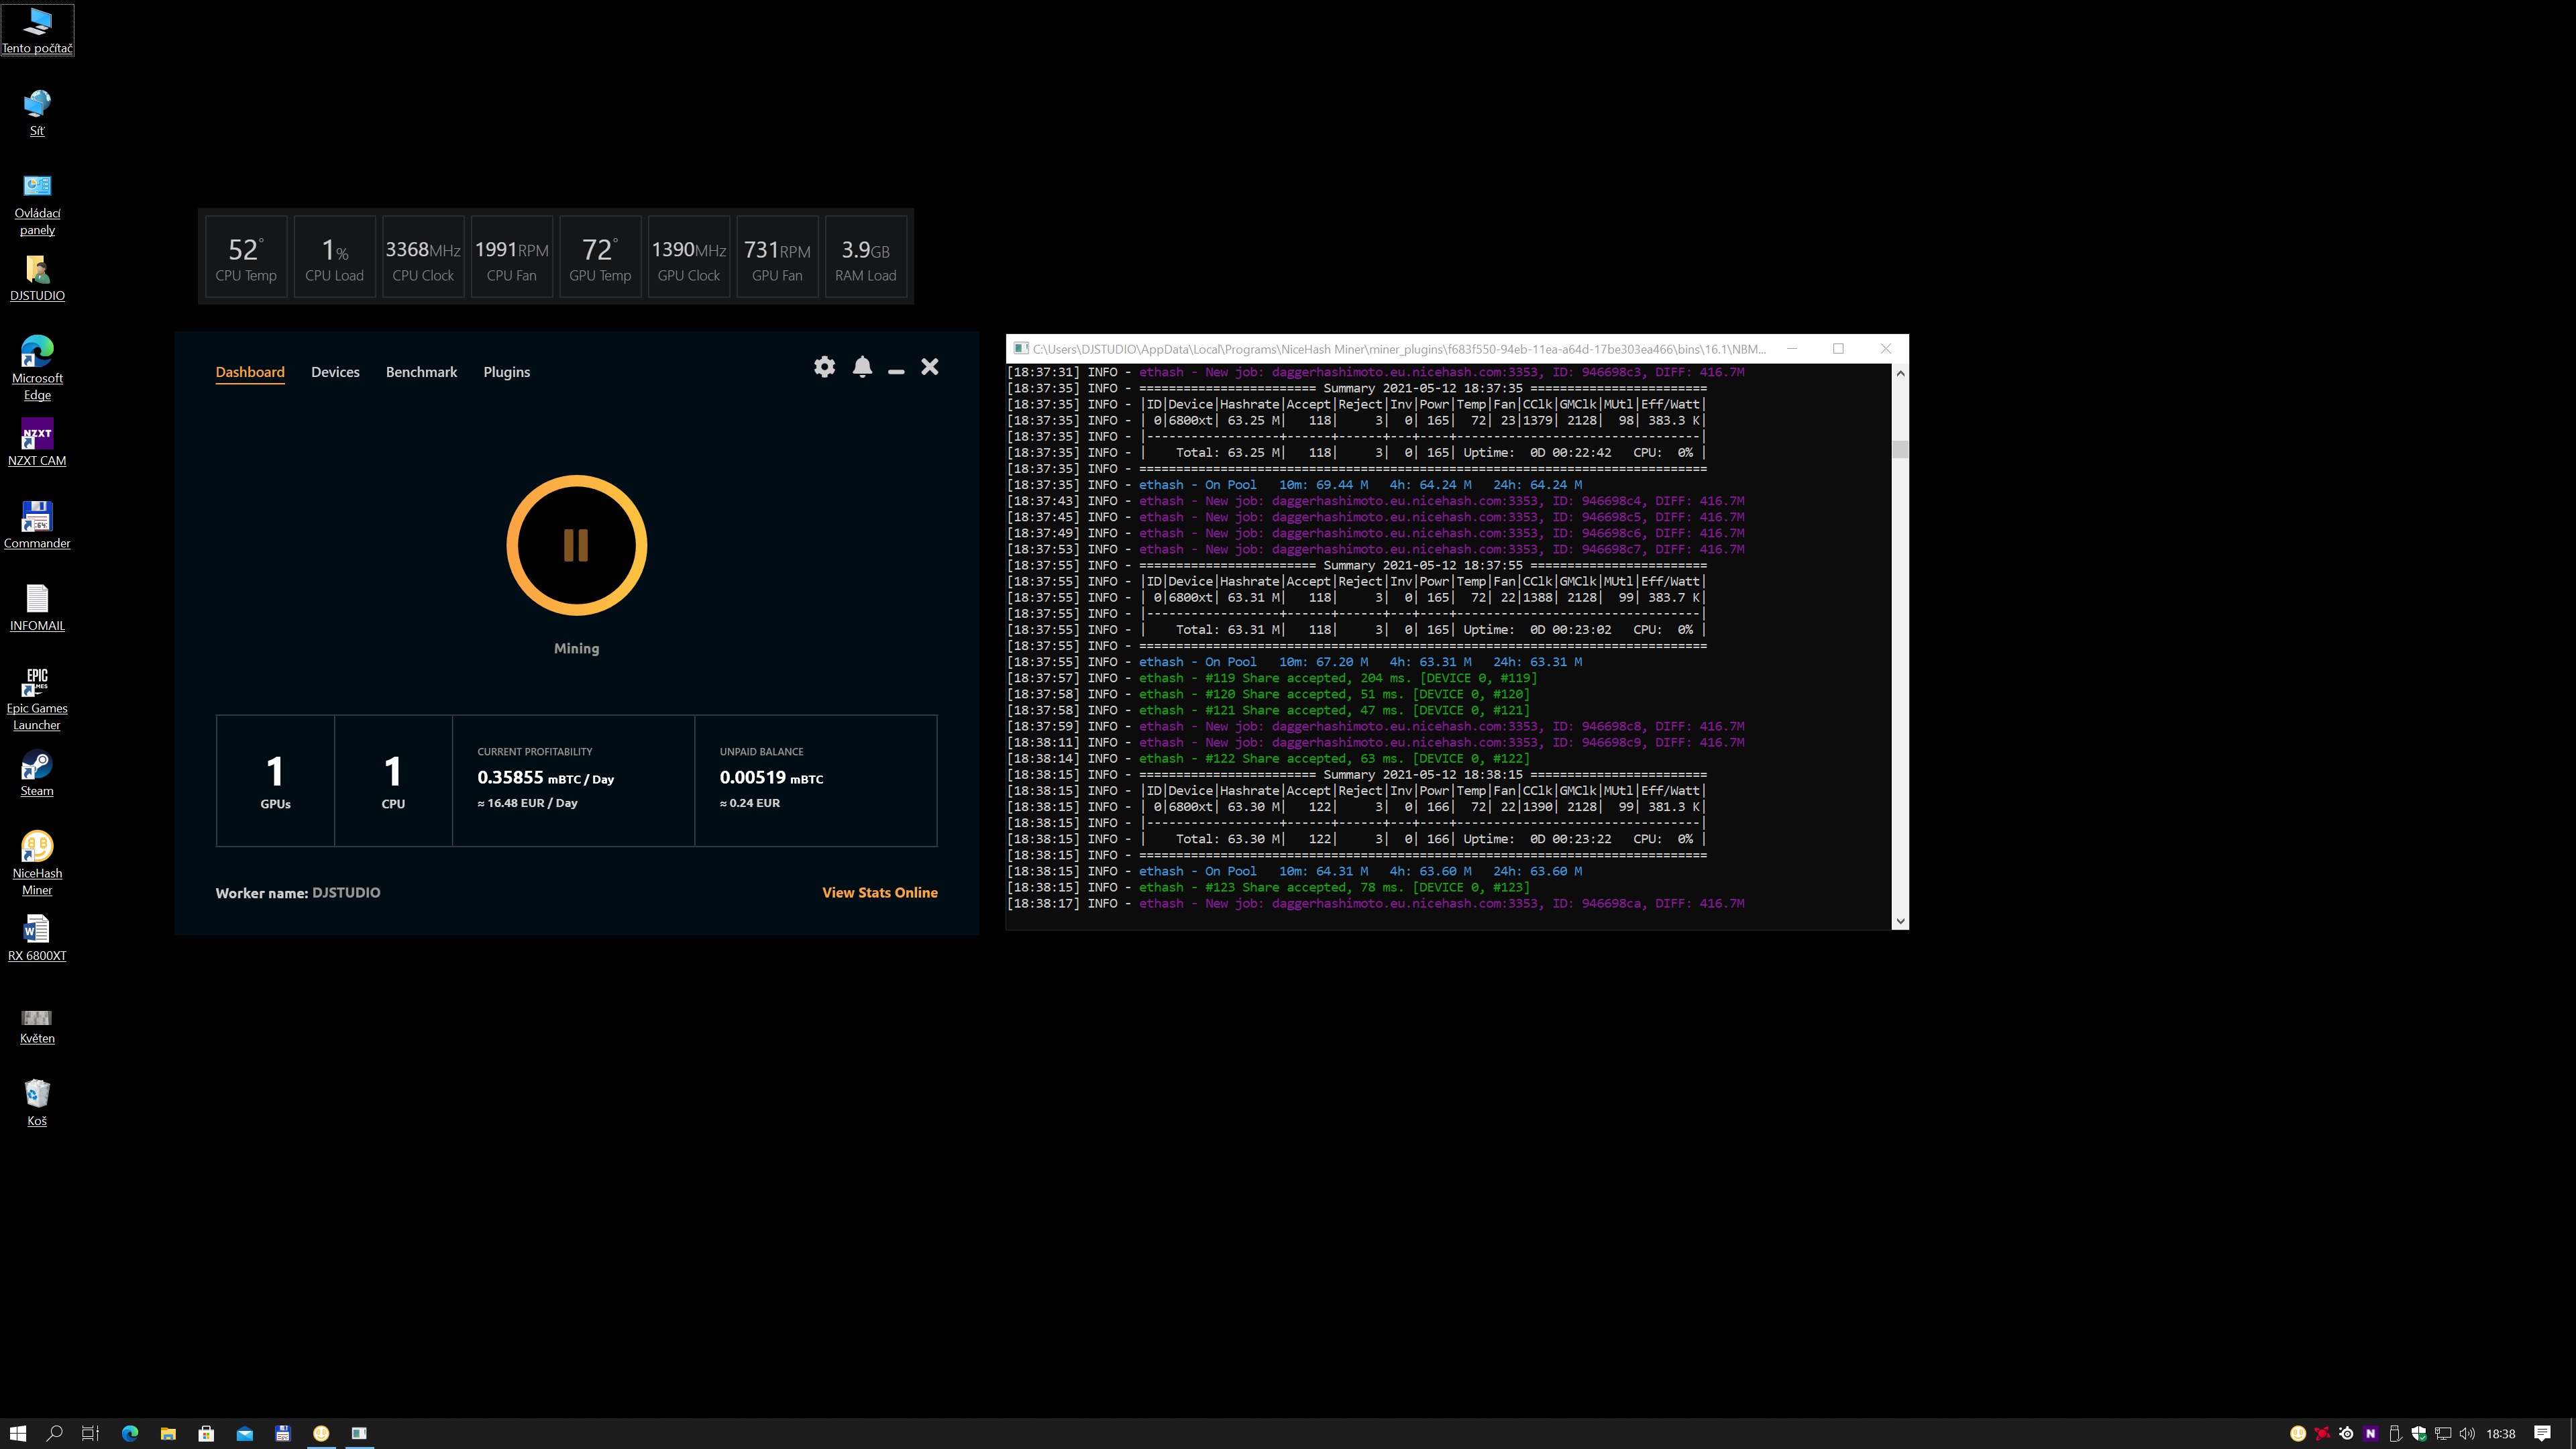Click the unpaid balance 0.00519 mBTC value
The image size is (2576, 1449).
[771, 778]
